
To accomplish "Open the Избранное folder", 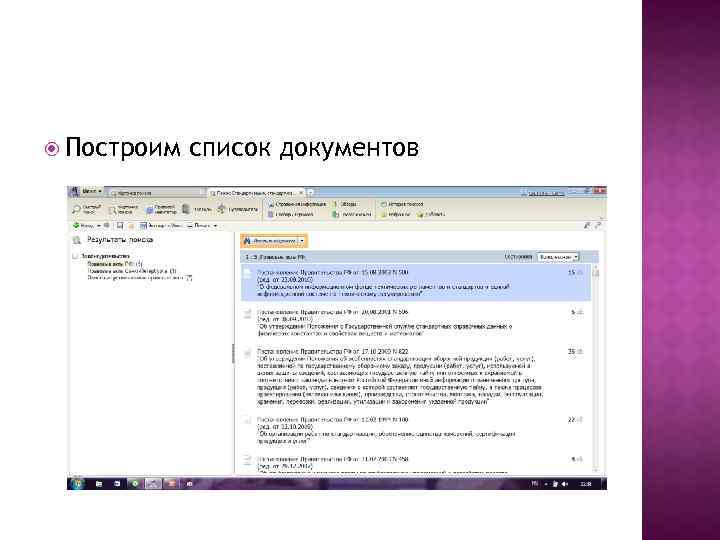I will coord(396,214).
